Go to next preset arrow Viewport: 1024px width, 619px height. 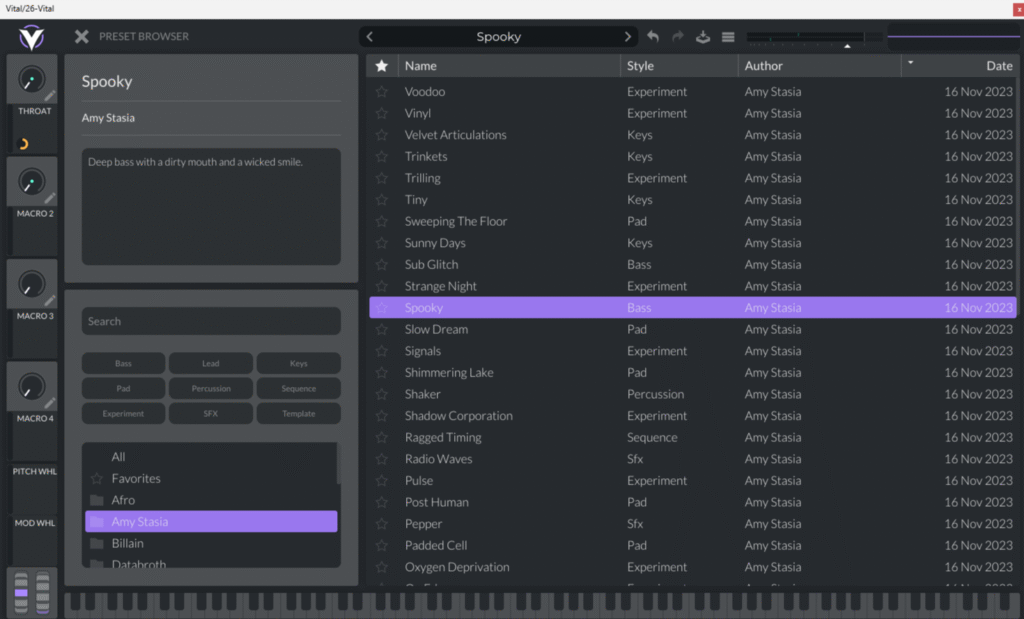[x=628, y=37]
